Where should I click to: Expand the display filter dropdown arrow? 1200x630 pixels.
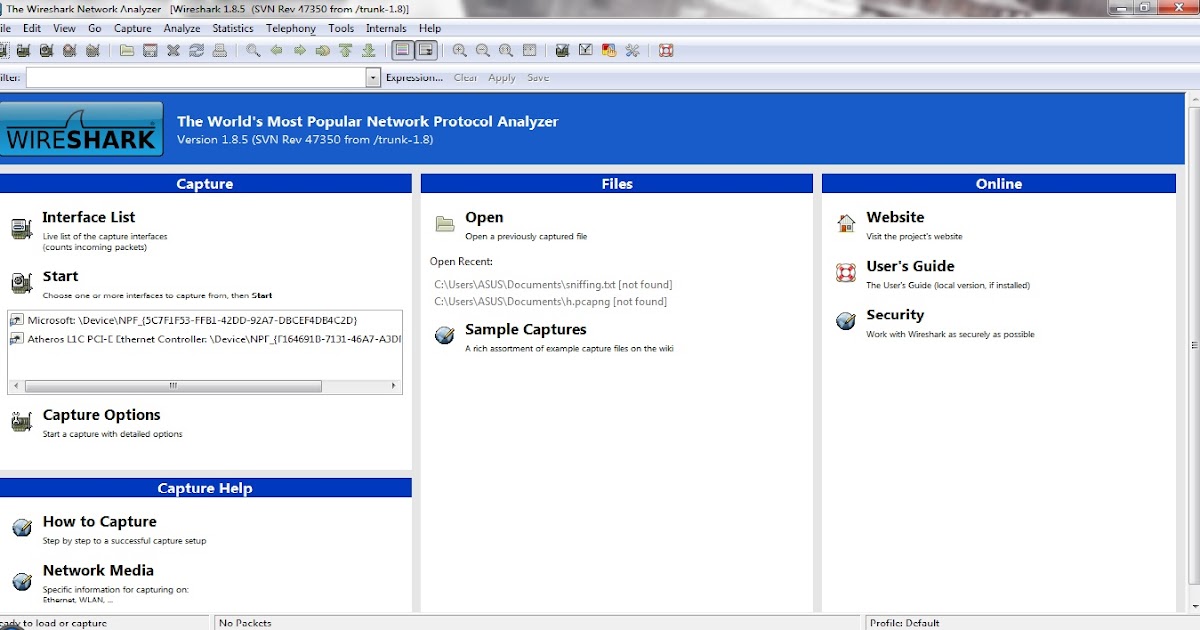tap(374, 77)
